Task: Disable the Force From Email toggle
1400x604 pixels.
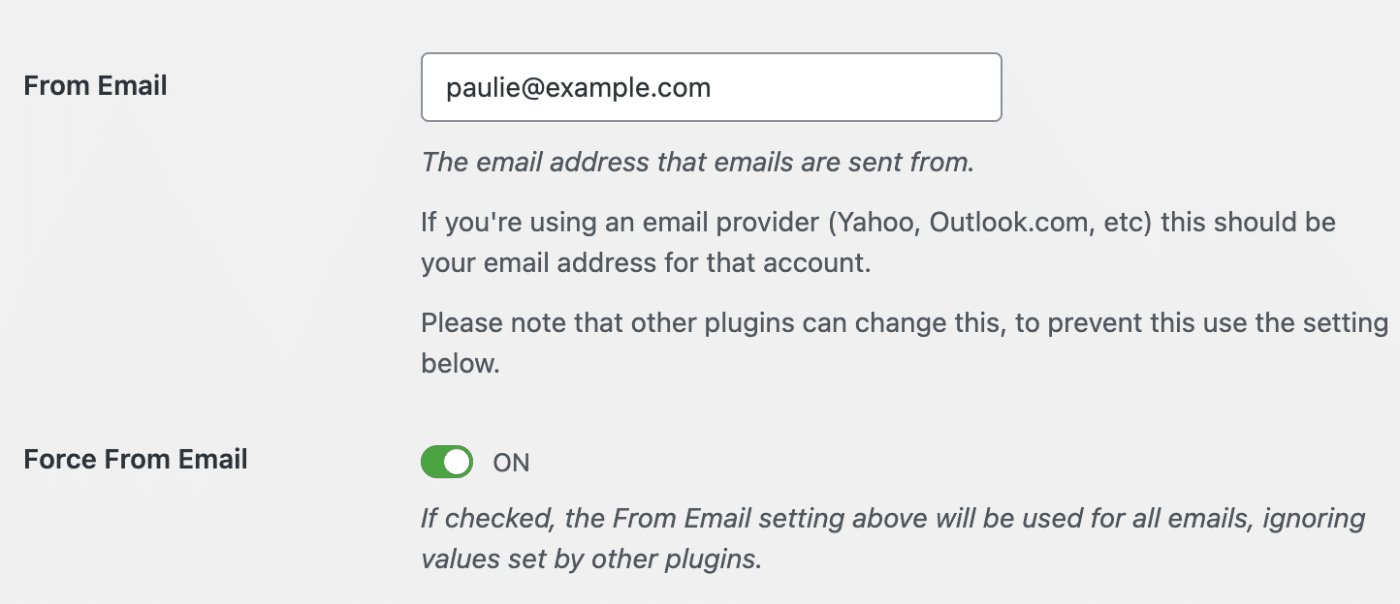Action: (446, 462)
